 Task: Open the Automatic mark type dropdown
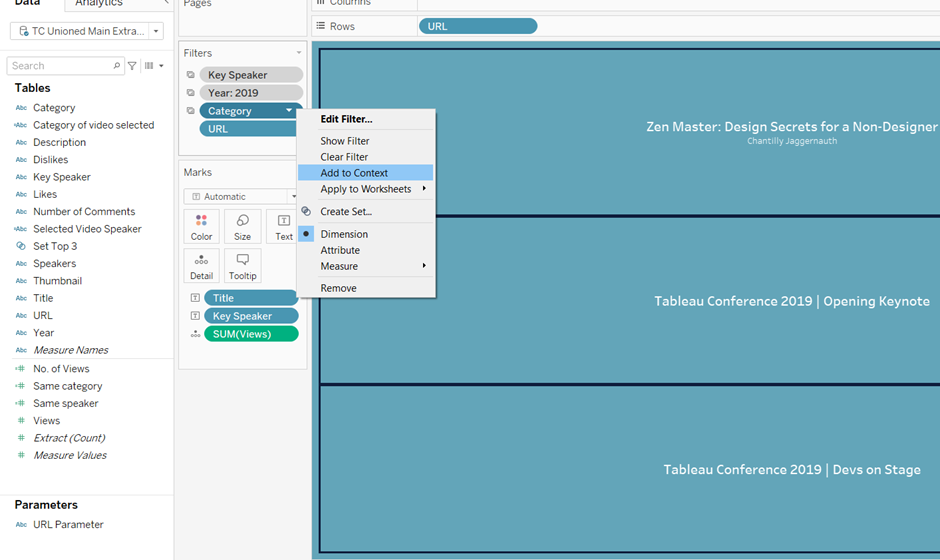coord(293,197)
